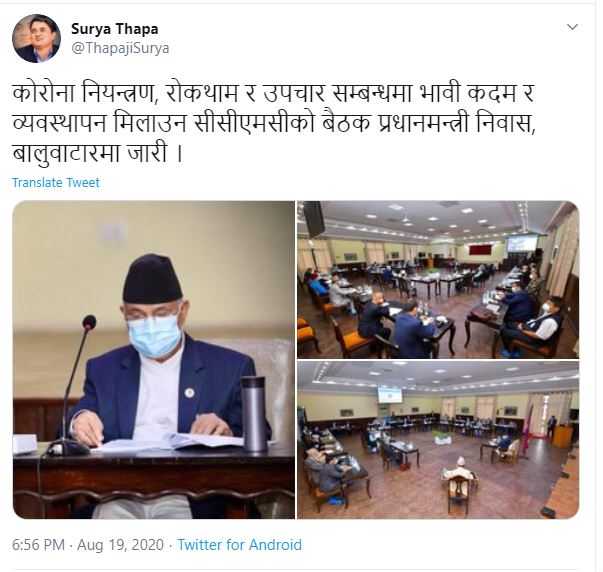Click the wall monitor in top-right photo
603x572 pixels.
[314, 218]
